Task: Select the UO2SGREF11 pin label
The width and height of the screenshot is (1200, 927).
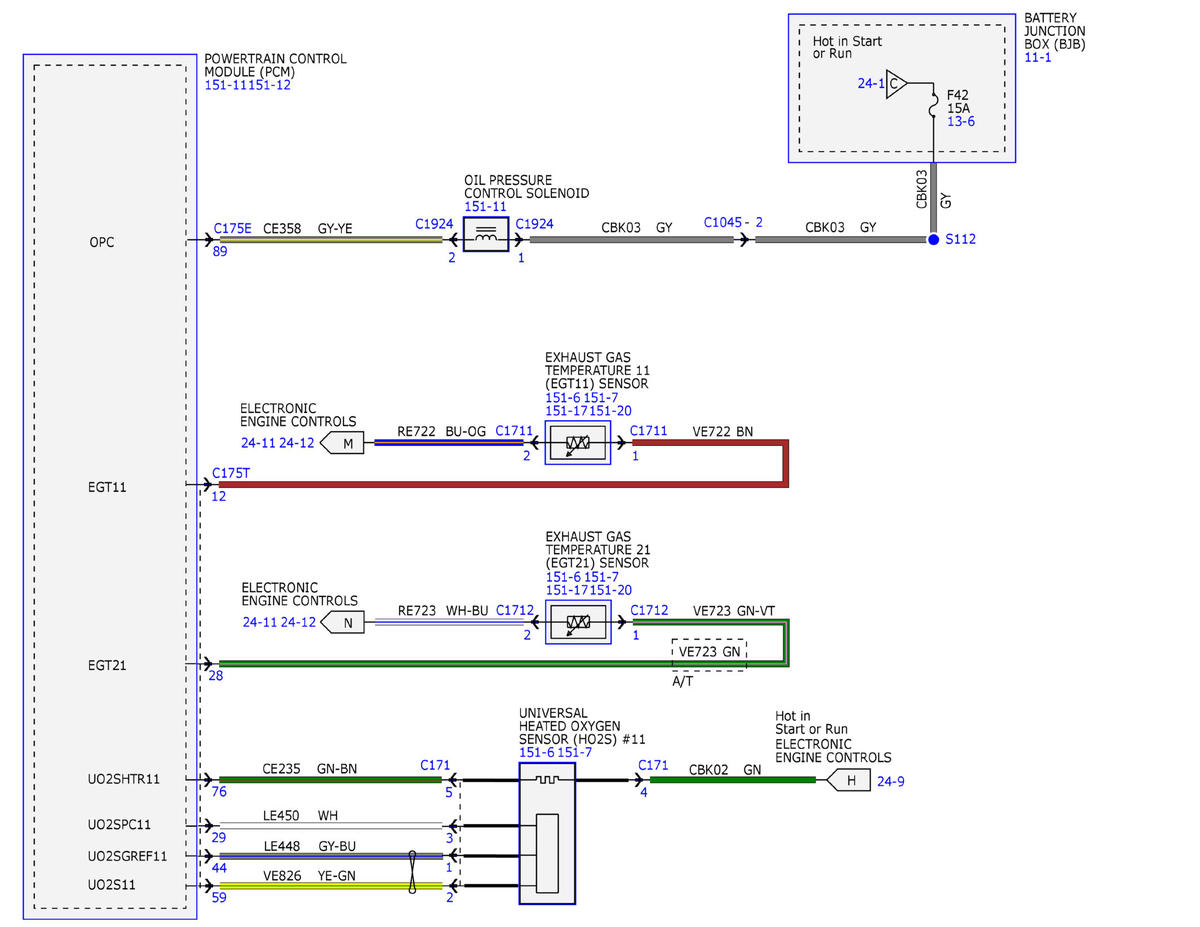Action: pyautogui.click(x=127, y=857)
